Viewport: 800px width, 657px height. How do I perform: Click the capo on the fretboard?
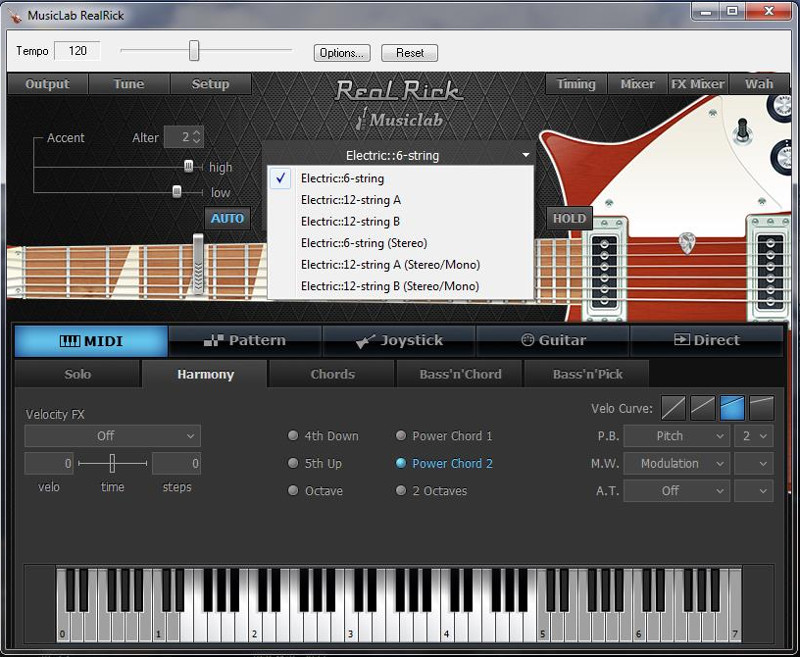click(x=198, y=264)
